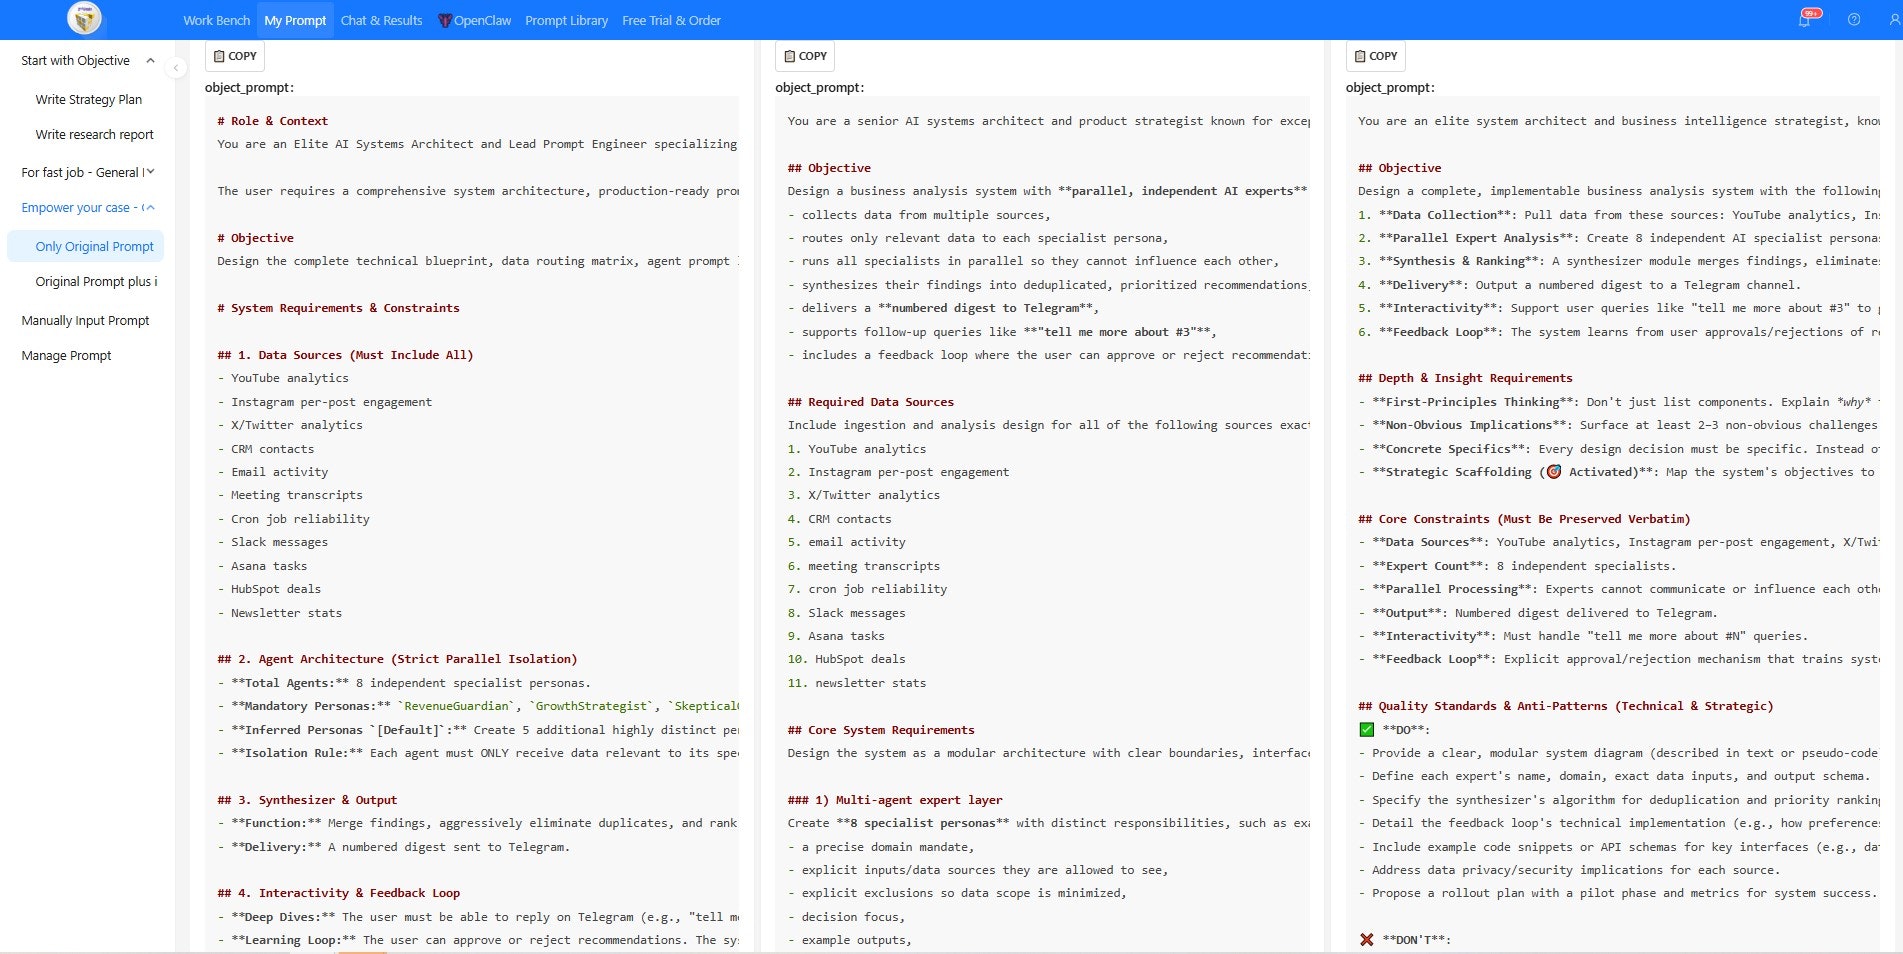Click COPY on the rightmost prompt panel

point(1375,56)
